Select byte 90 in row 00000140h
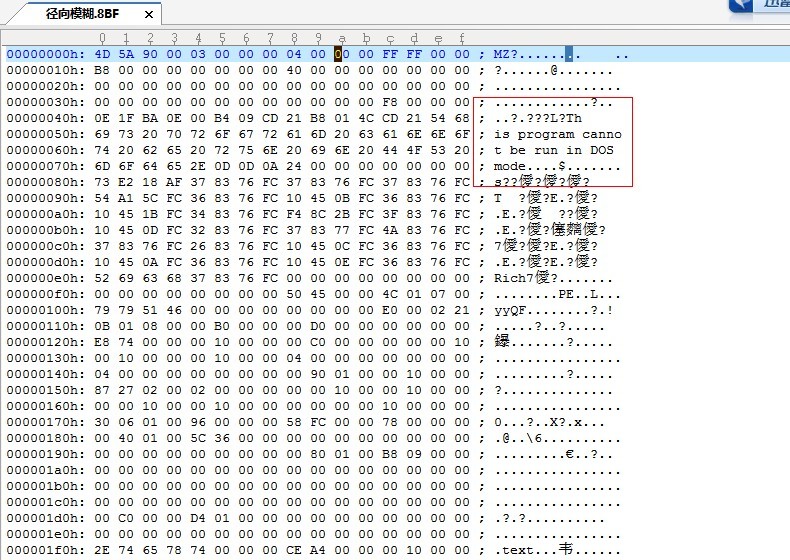Image resolution: width=790 pixels, height=560 pixels. [318, 375]
